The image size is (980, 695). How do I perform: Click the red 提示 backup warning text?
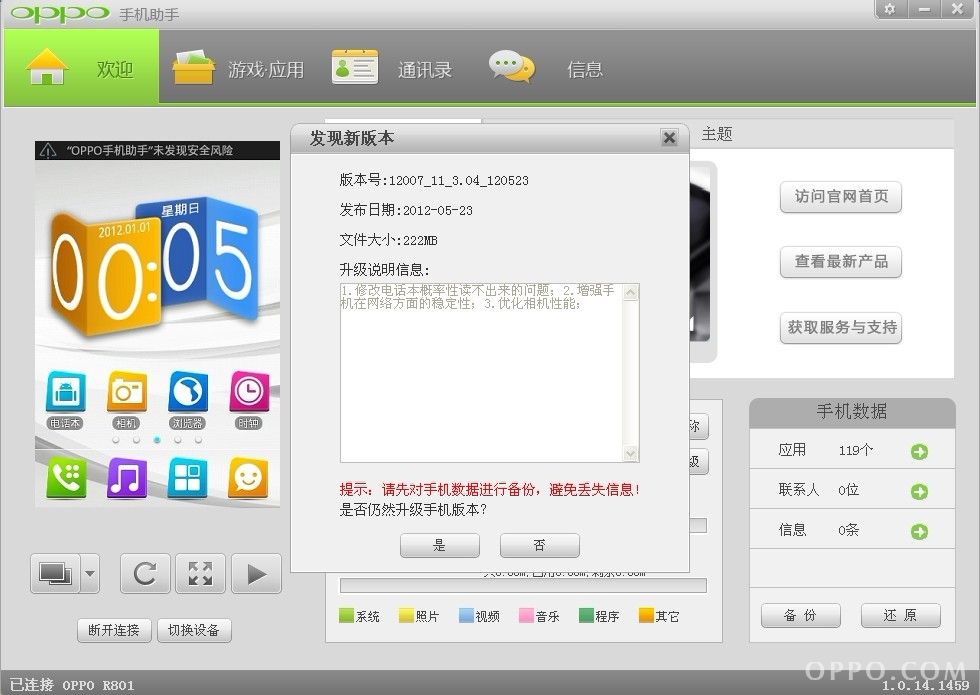(x=489, y=489)
